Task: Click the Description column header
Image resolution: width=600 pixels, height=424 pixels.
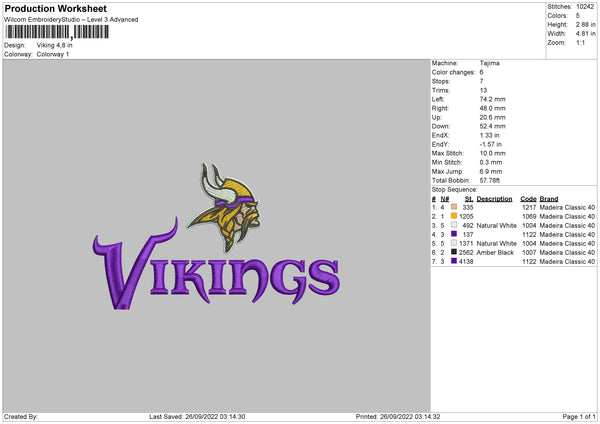Action: [x=494, y=198]
